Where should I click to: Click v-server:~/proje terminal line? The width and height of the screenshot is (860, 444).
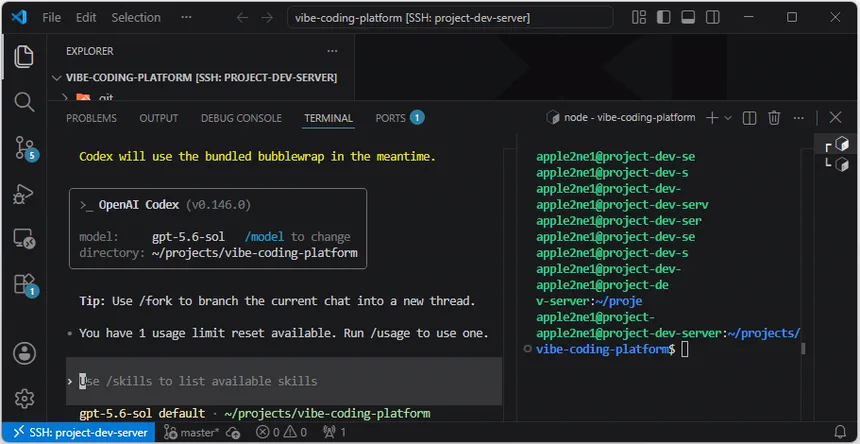(x=589, y=301)
